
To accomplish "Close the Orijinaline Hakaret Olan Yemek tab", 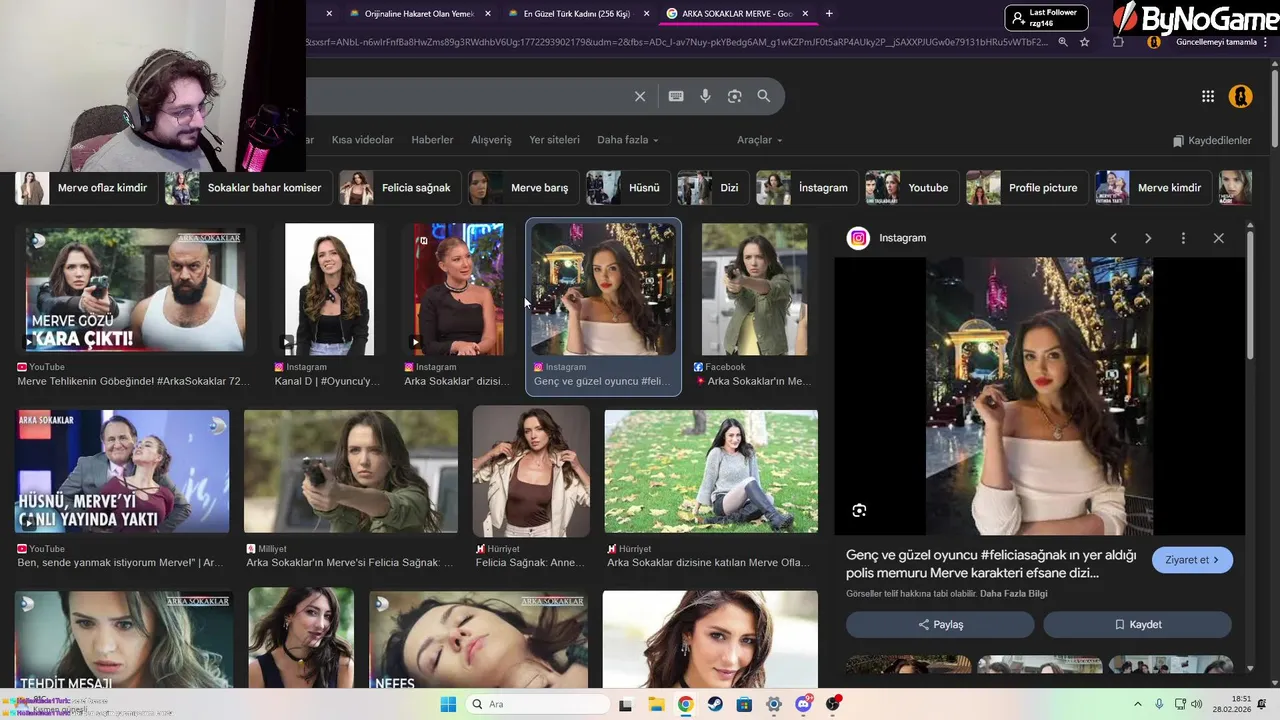I will tap(488, 13).
